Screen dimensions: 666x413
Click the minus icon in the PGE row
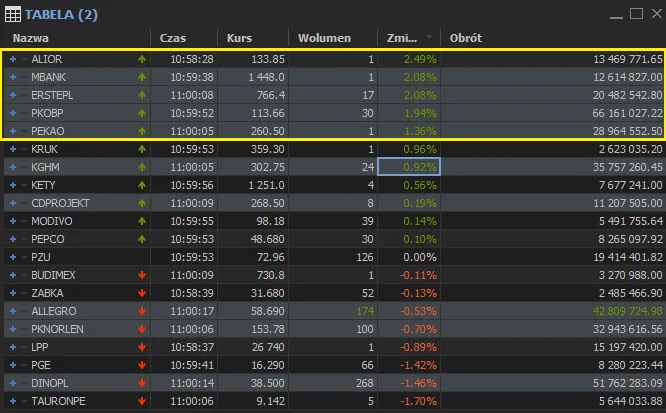pyautogui.click(x=24, y=365)
